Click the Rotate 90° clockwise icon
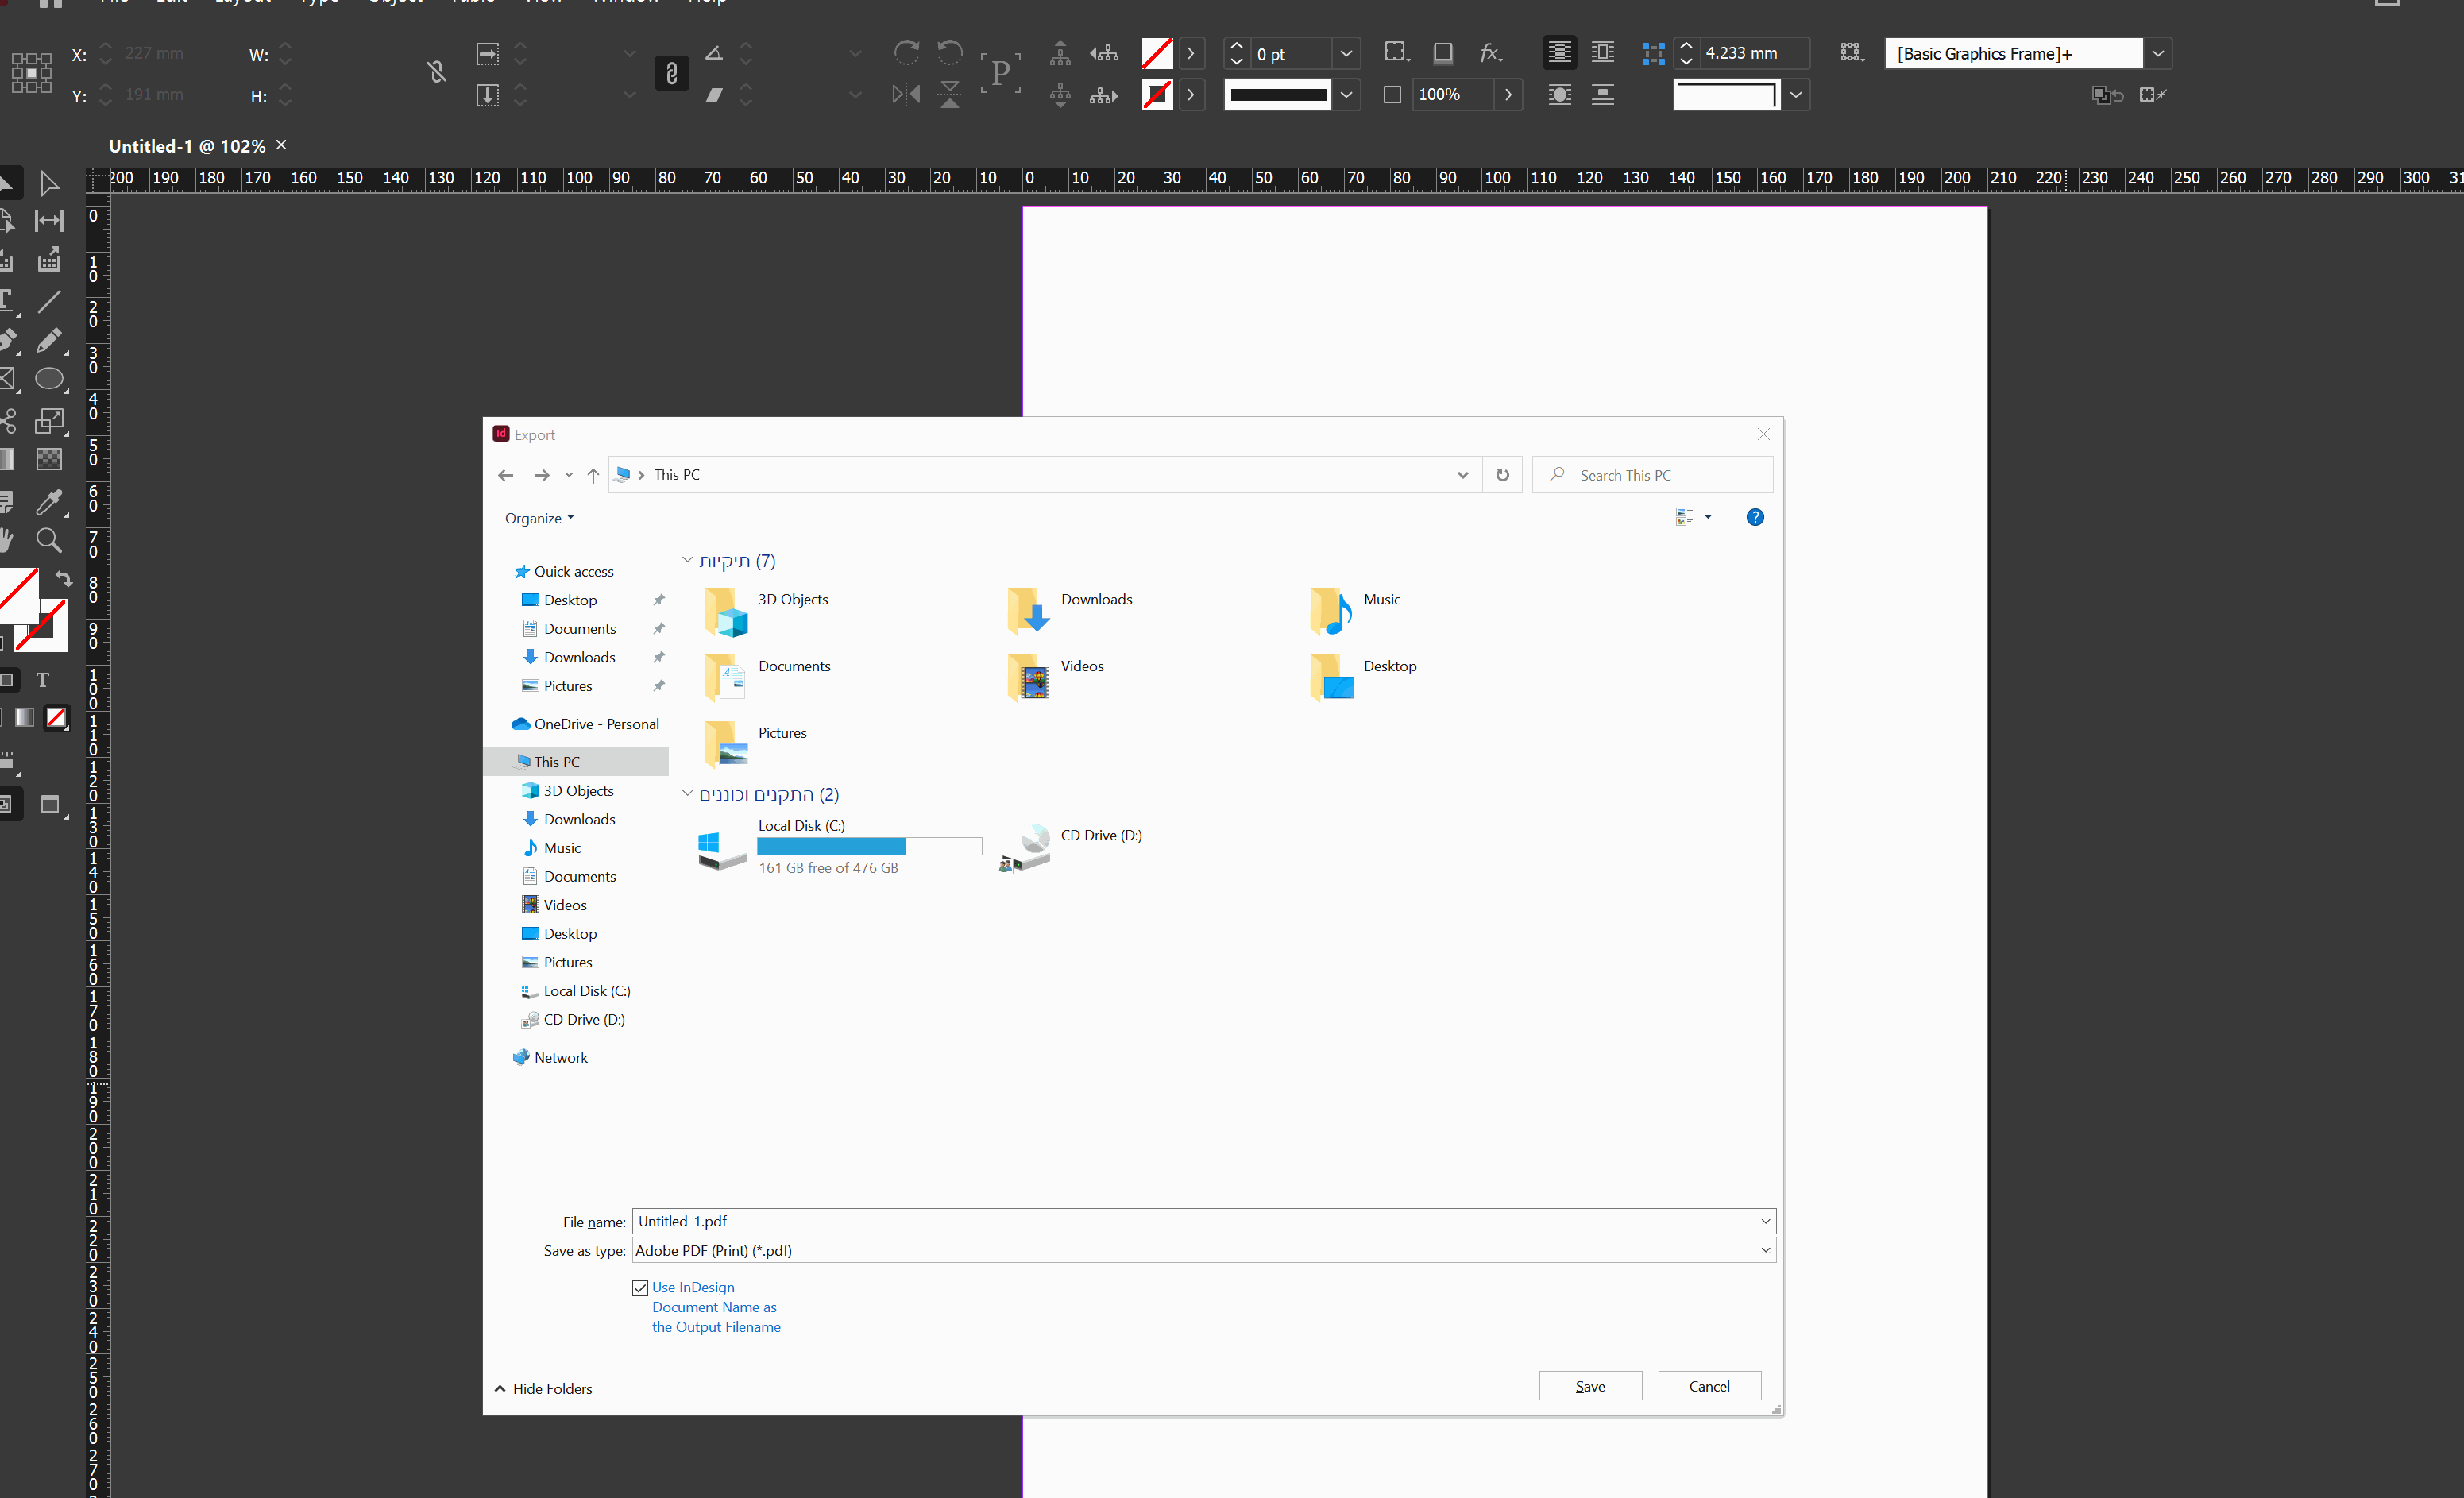Screen dimensions: 2464x1498 [x=906, y=52]
